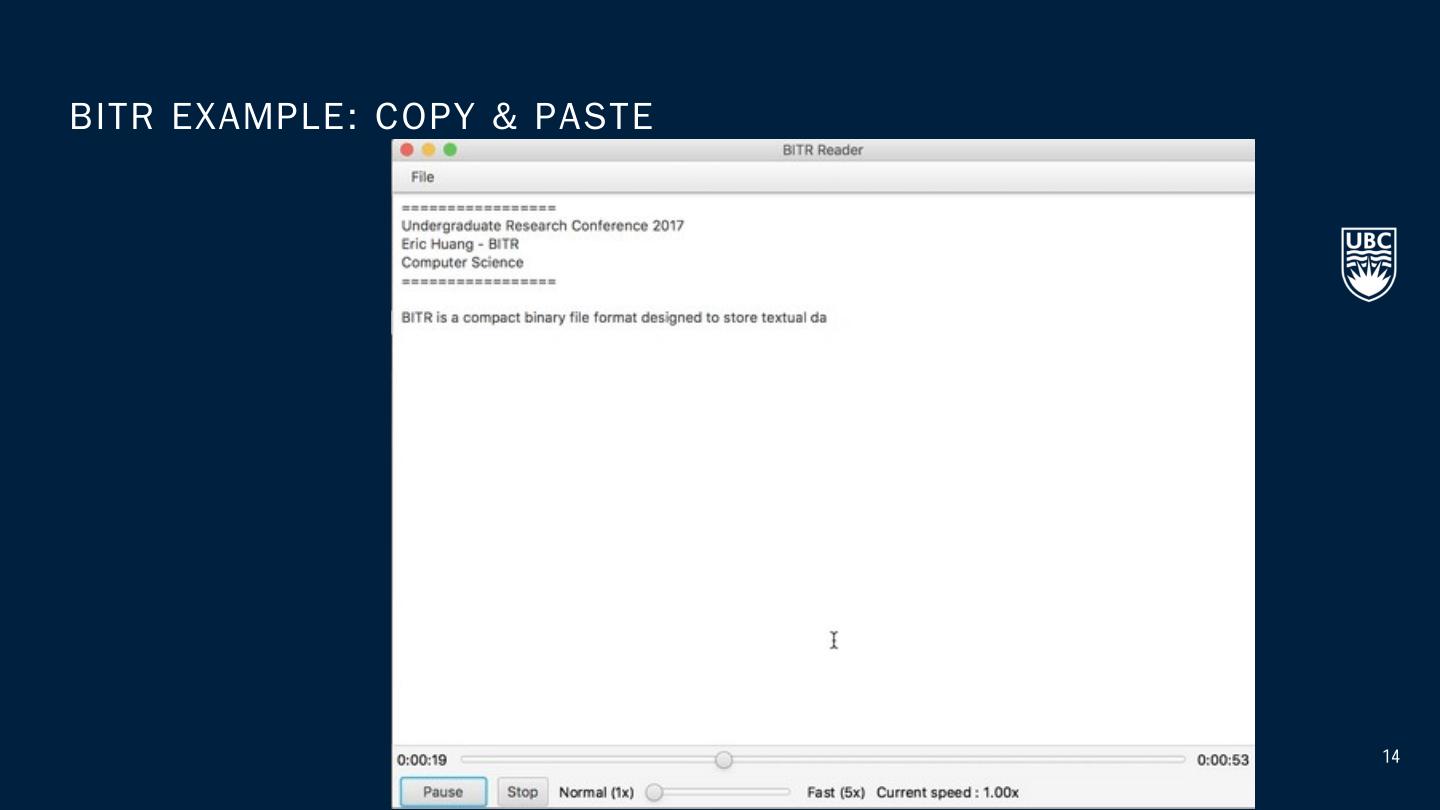Click the playback speed slider knob

(654, 792)
